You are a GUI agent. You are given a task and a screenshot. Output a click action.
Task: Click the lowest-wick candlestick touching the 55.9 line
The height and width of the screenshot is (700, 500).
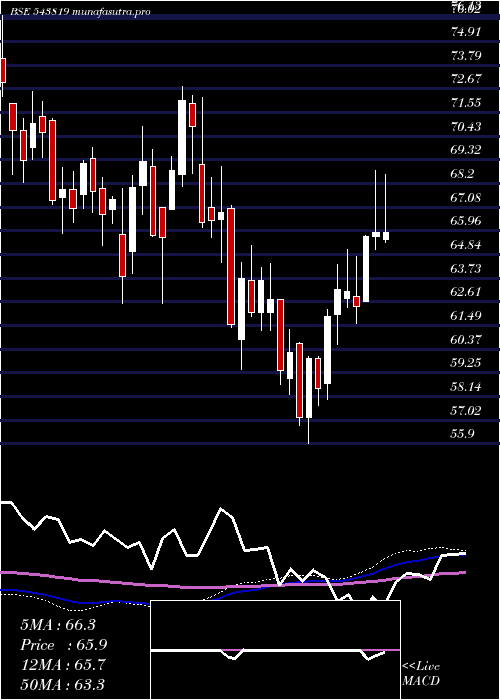click(x=308, y=388)
